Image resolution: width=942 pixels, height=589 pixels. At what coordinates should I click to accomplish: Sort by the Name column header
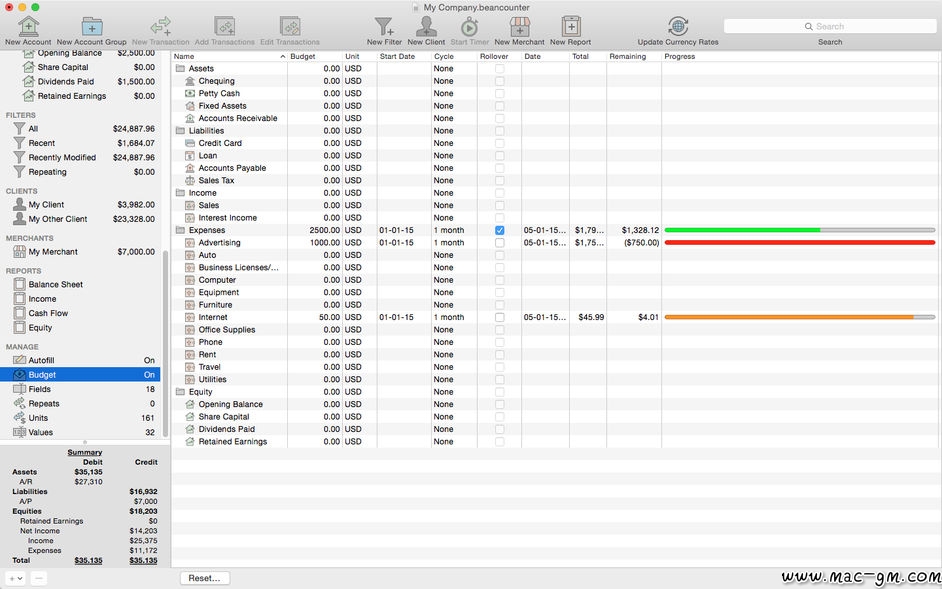(x=228, y=57)
